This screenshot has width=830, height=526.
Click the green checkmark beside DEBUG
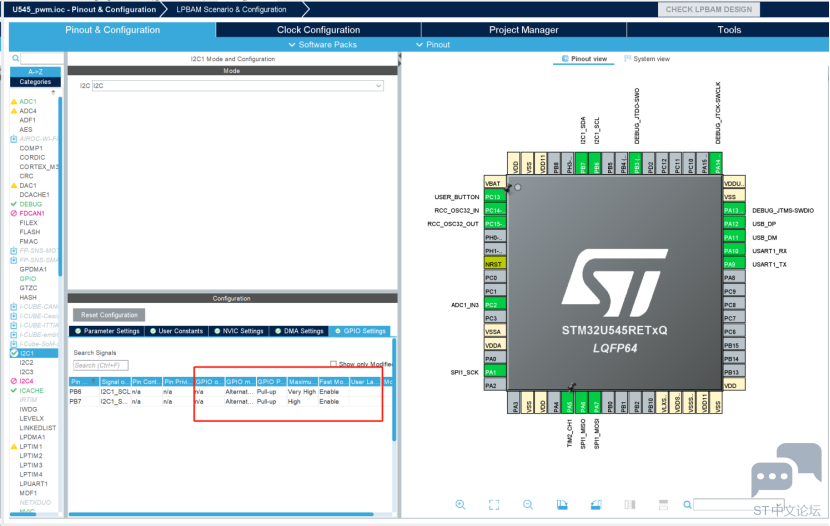pos(14,204)
